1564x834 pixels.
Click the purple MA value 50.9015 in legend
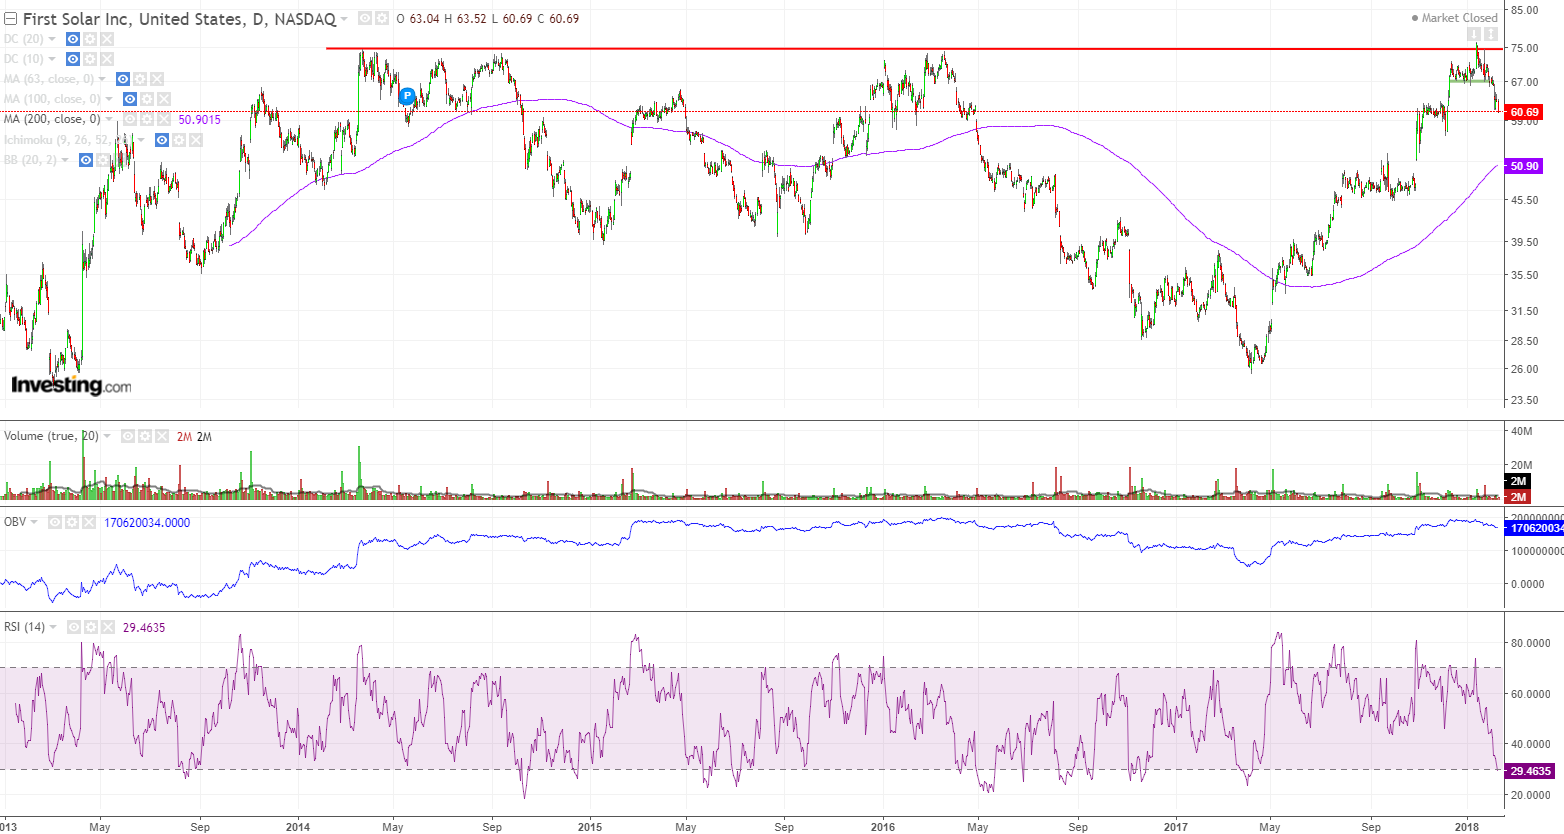[x=200, y=119]
